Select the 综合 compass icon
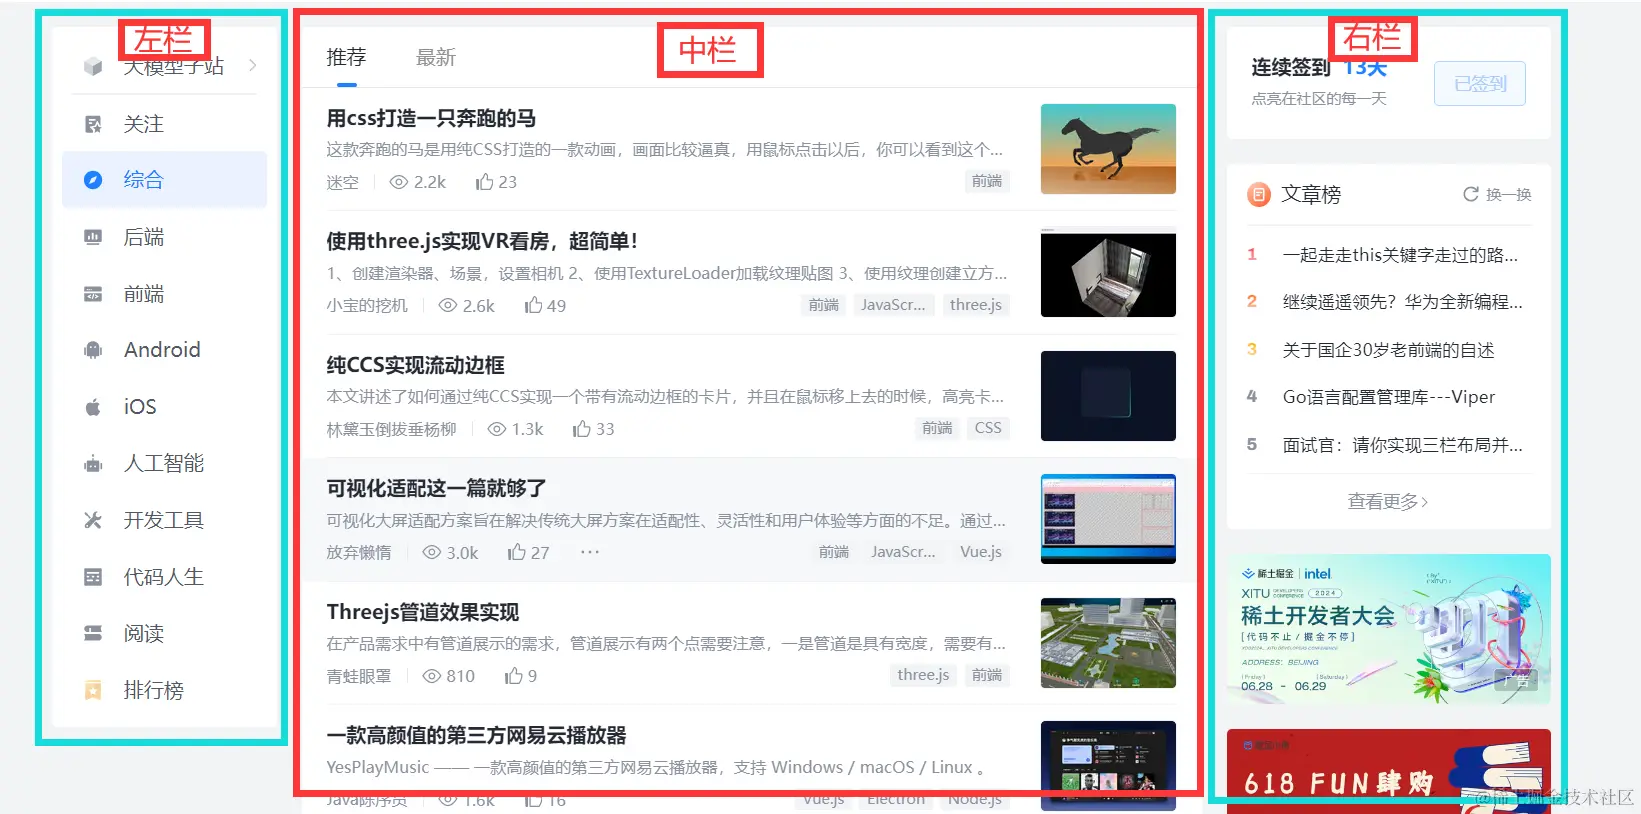This screenshot has width=1641, height=814. pyautogui.click(x=93, y=180)
